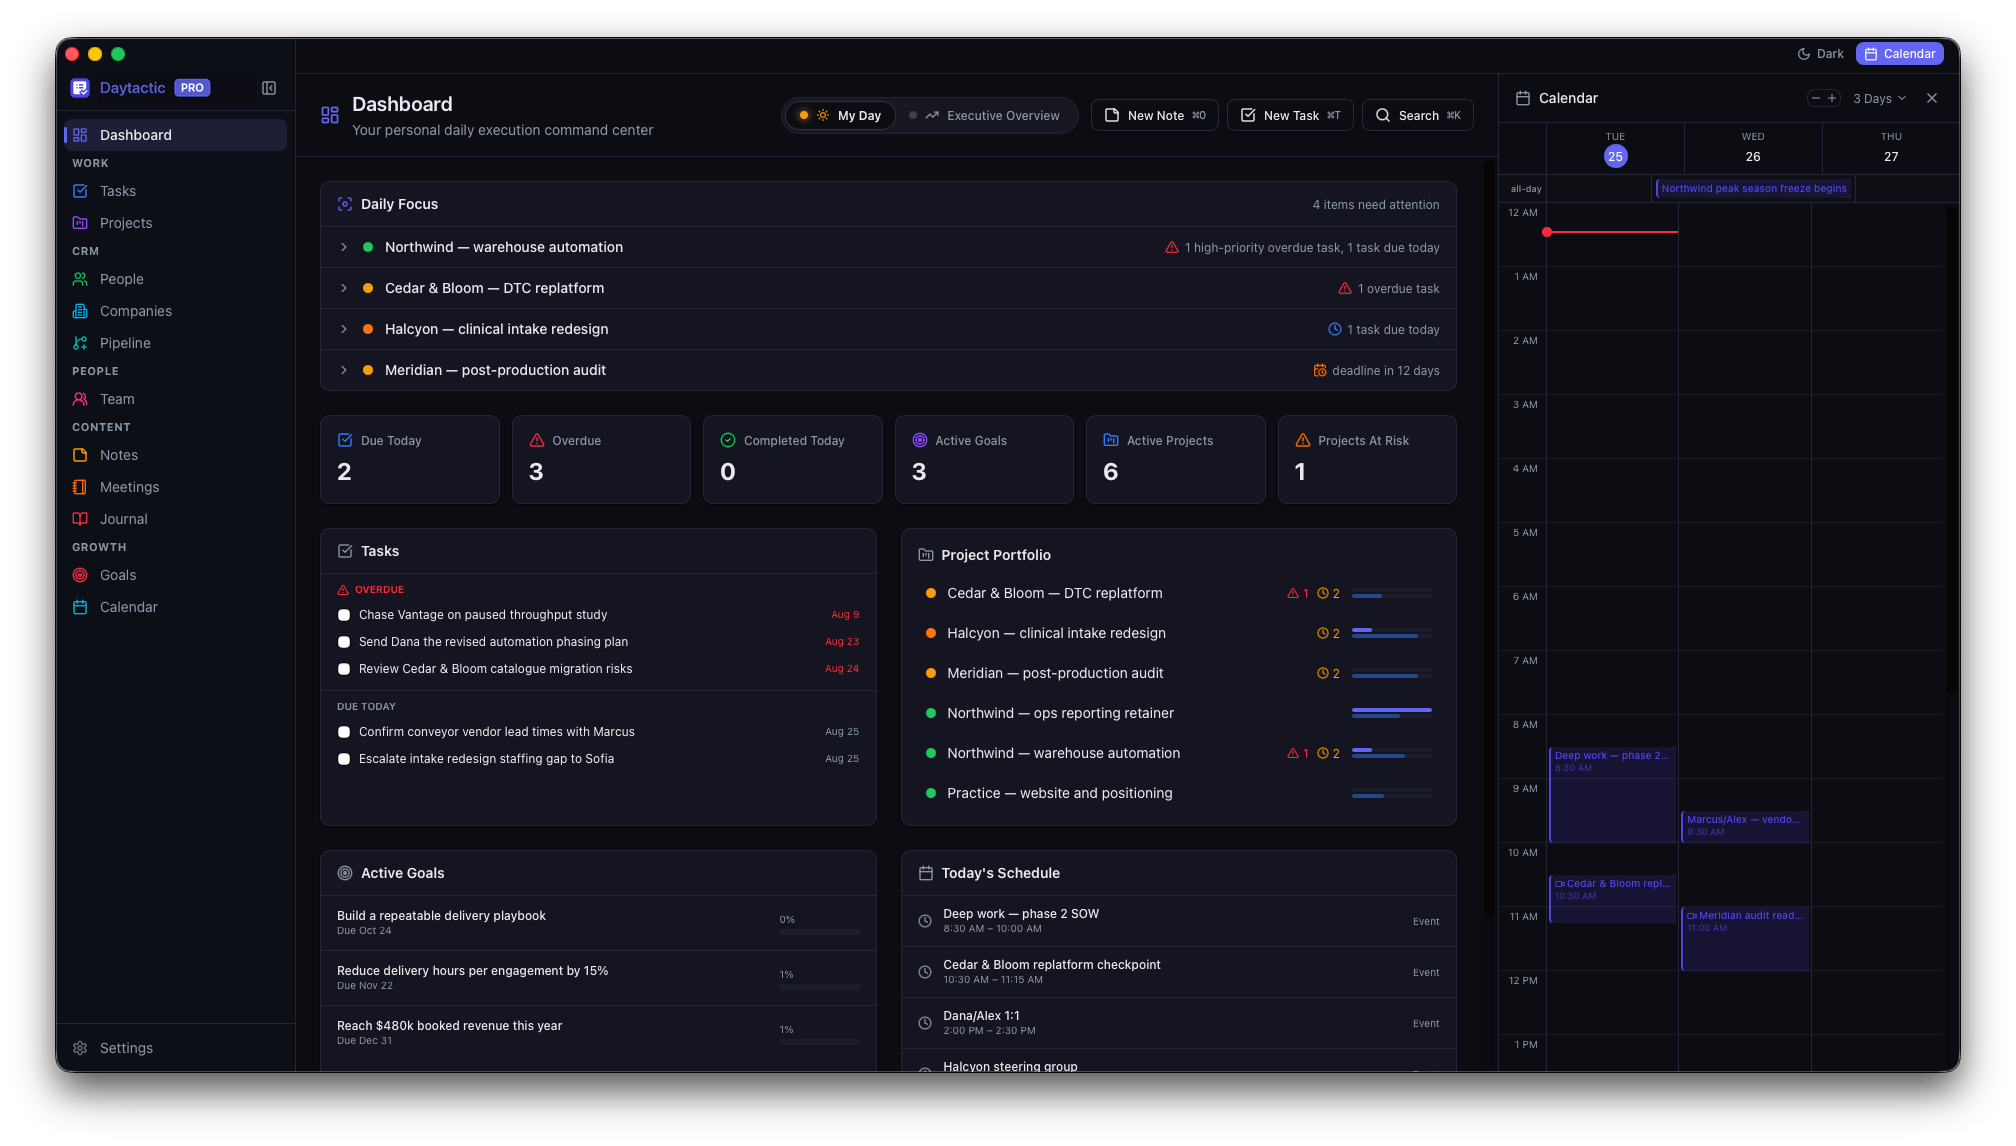Viewport: 2016px width, 1146px height.
Task: Open Northwind ops reporting retainer project
Action: click(x=1178, y=713)
